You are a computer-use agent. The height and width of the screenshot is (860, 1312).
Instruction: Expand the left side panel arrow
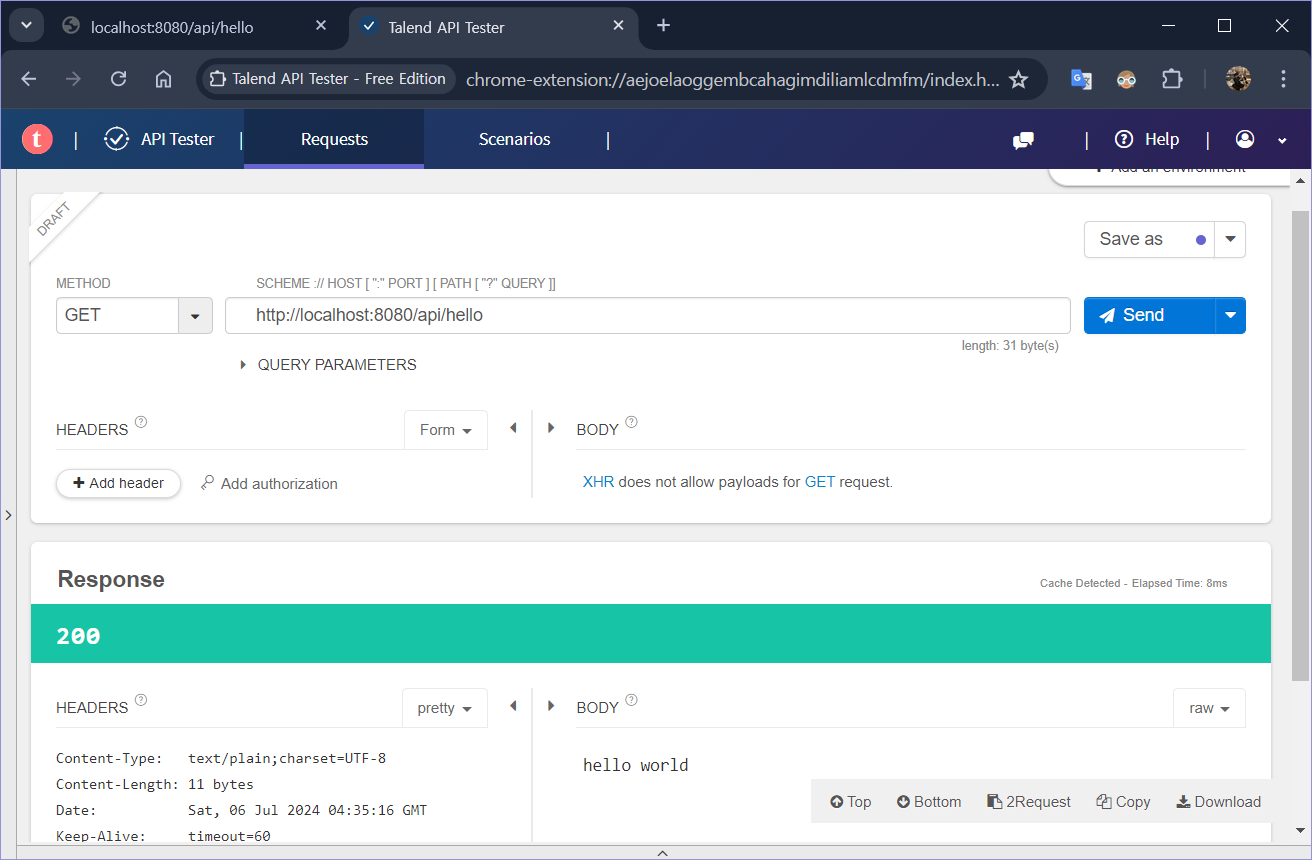(x=8, y=515)
